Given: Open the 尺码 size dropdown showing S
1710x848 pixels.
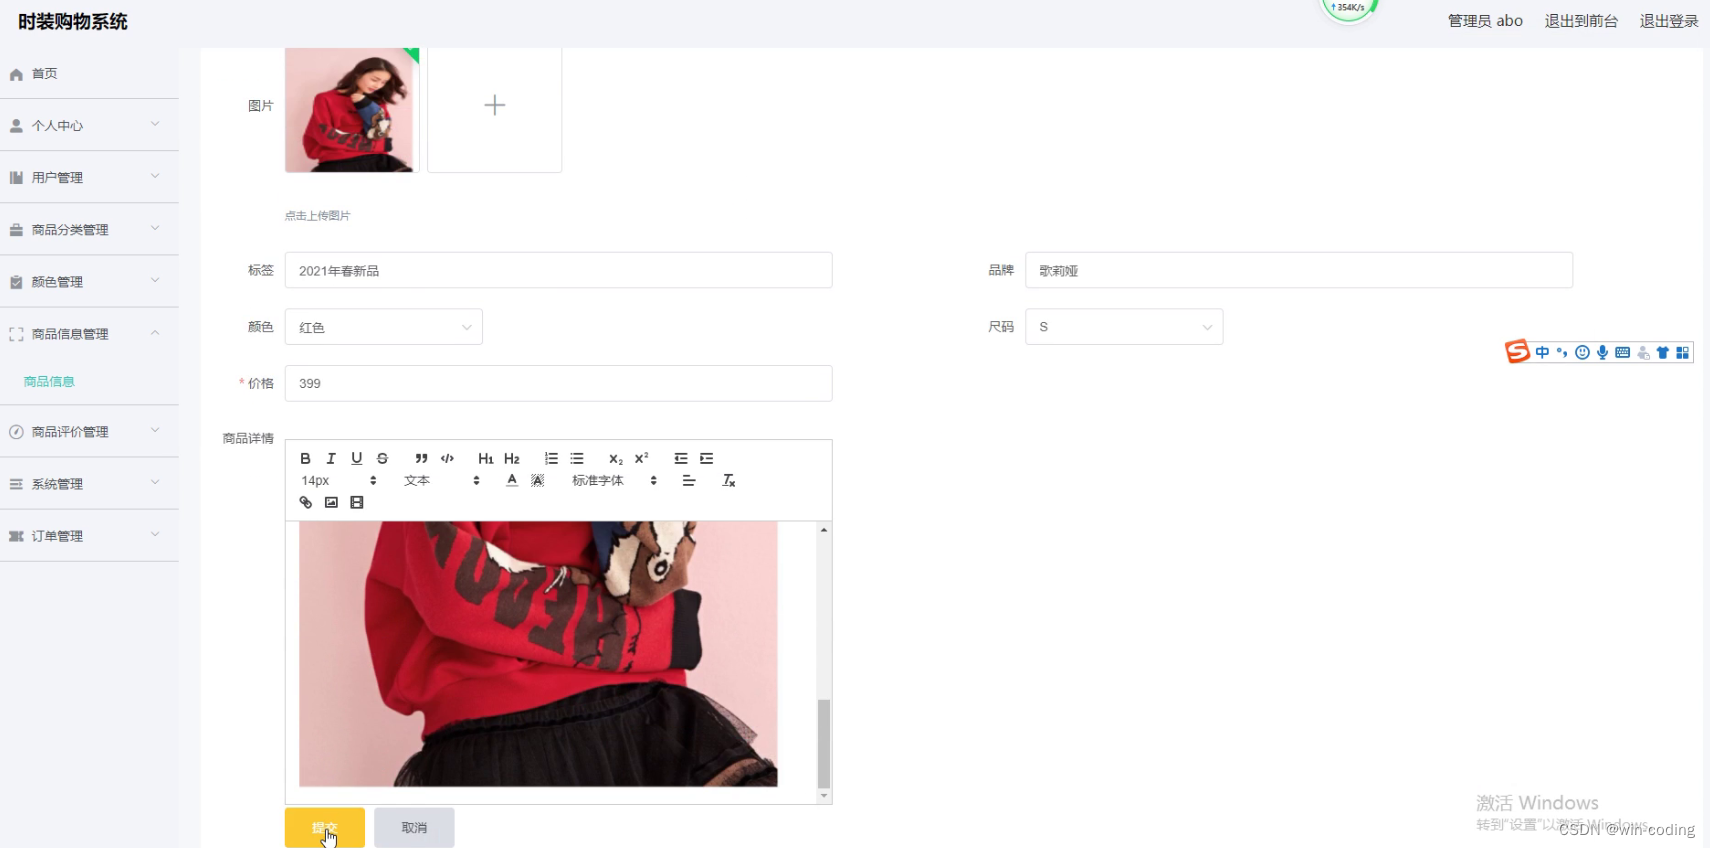Looking at the screenshot, I should 1124,327.
